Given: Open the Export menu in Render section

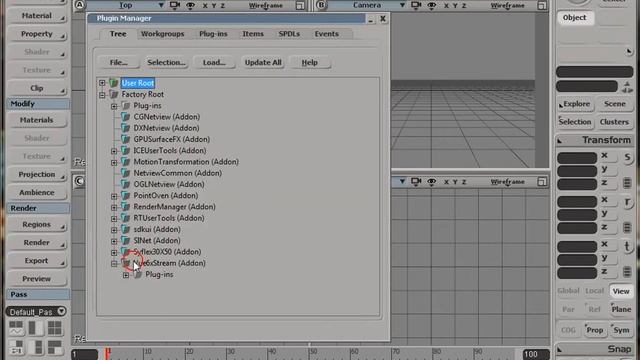Looking at the screenshot, I should click(x=37, y=260).
